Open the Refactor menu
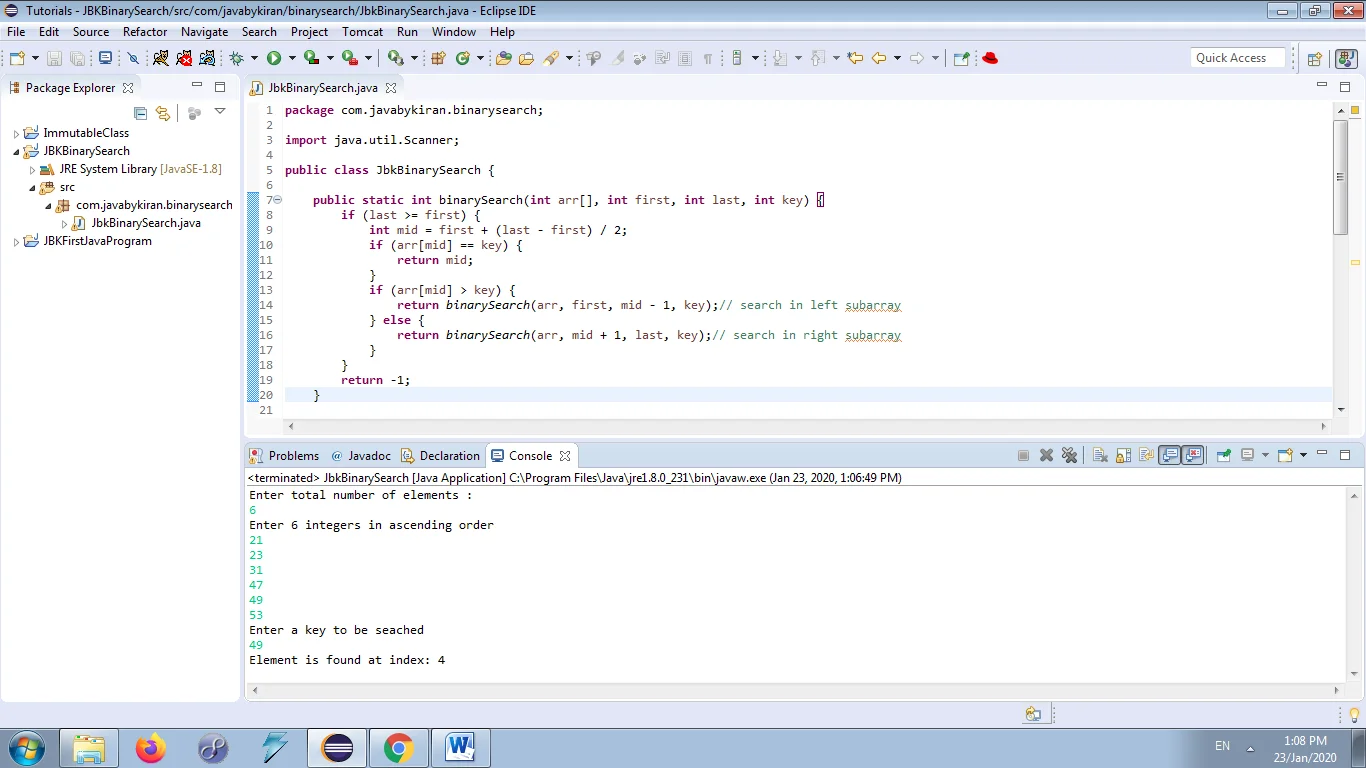Image resolution: width=1366 pixels, height=768 pixels. coord(145,31)
